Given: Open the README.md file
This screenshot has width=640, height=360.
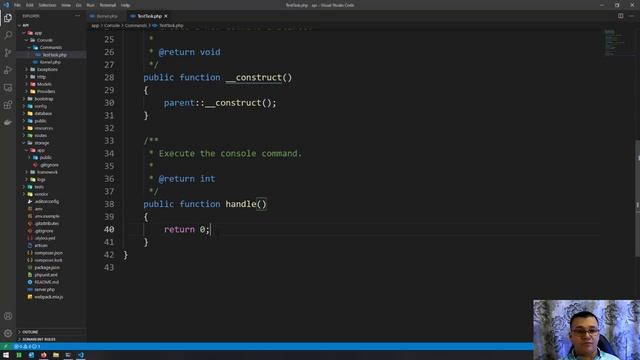Looking at the screenshot, I should point(47,282).
